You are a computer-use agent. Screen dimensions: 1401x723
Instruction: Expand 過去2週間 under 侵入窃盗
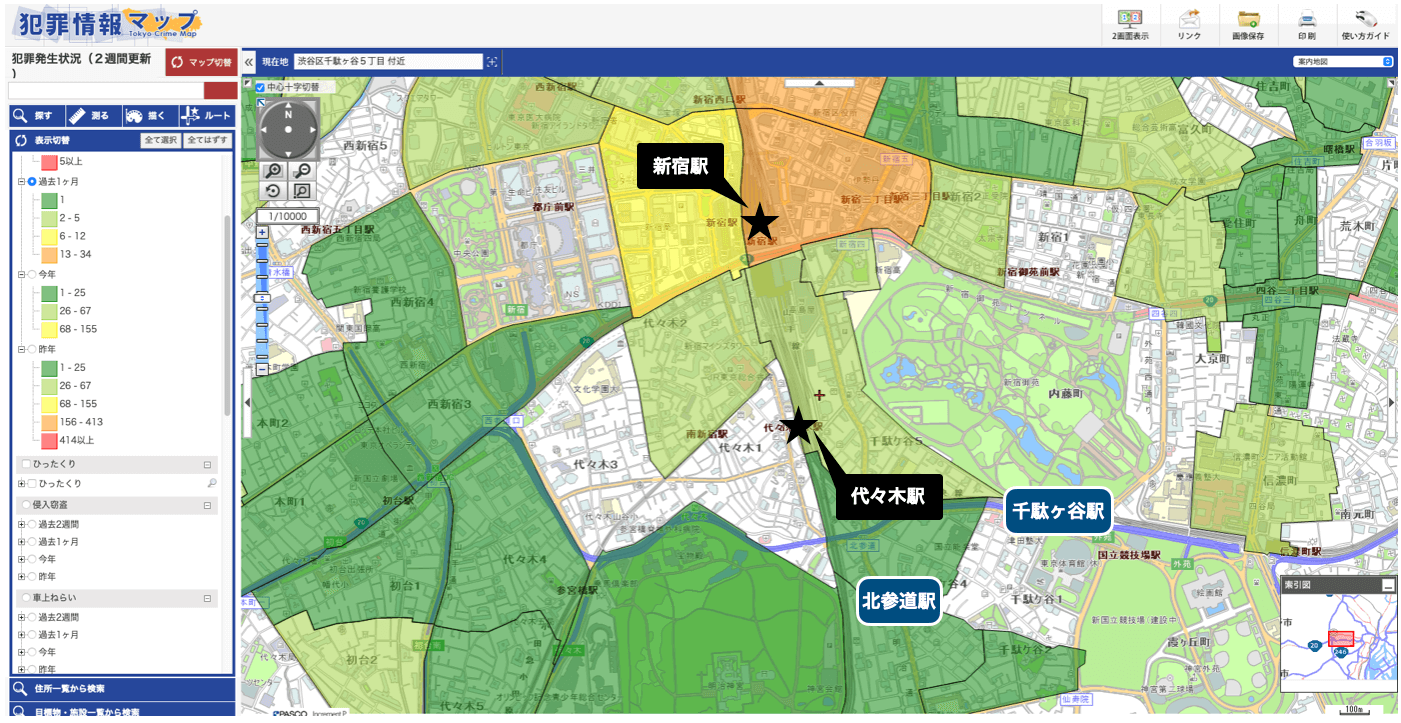click(x=21, y=524)
